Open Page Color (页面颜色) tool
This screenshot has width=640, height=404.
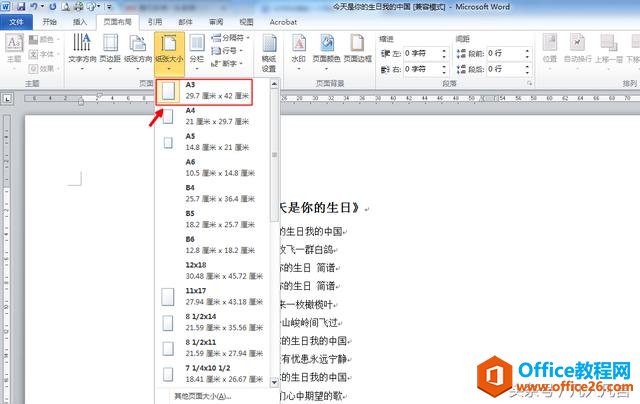[x=326, y=52]
